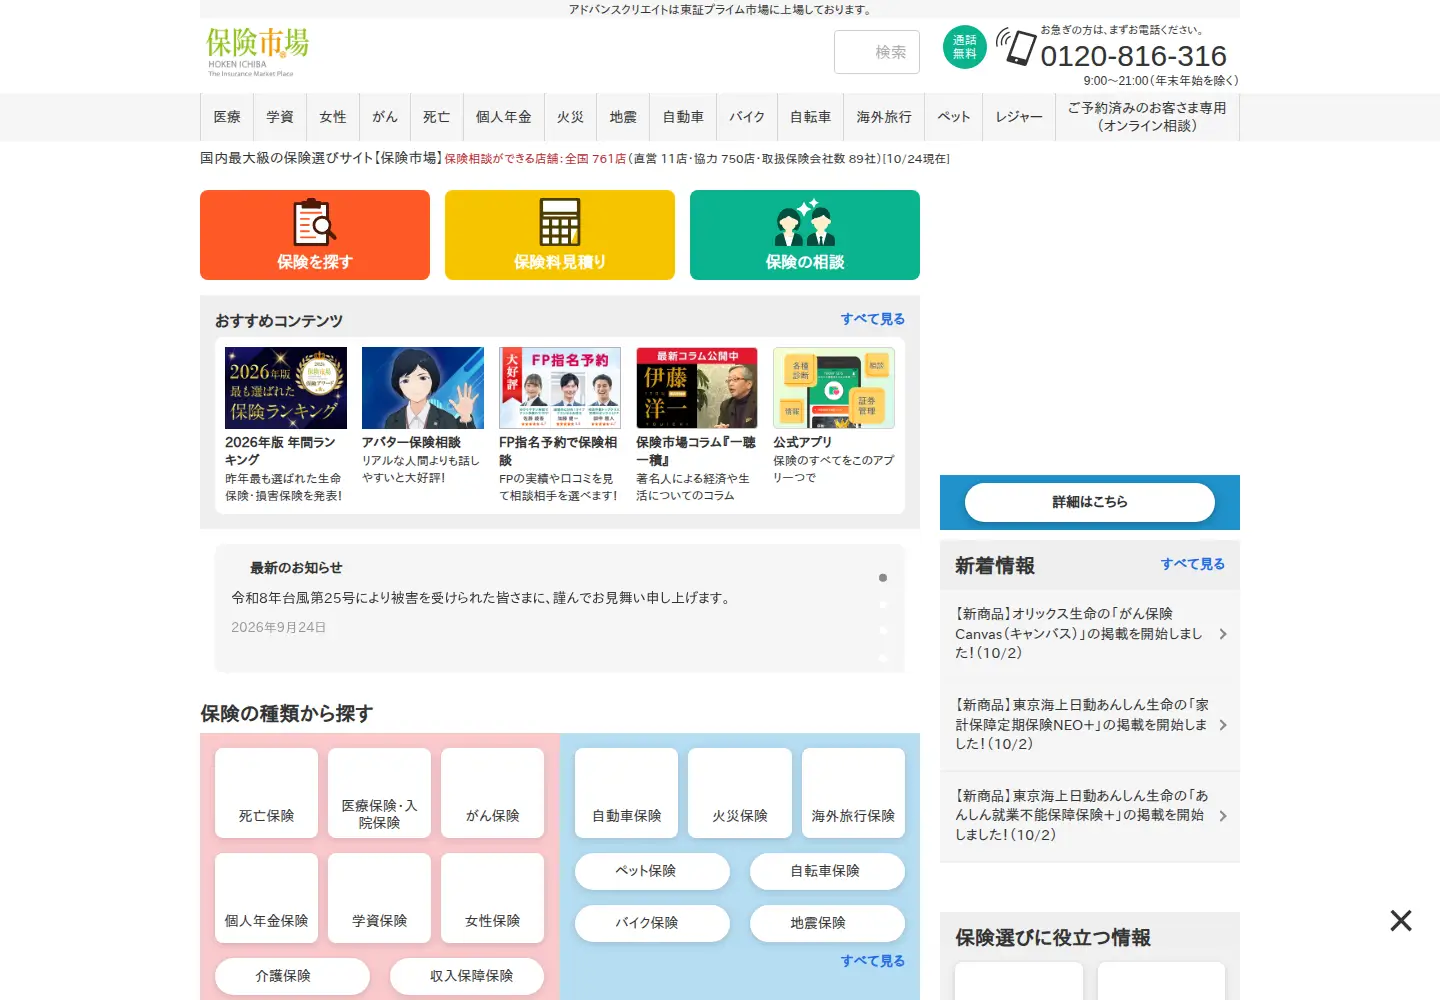Viewport: 1440px width, 1000px height.
Task: Select バイク in navigation bar
Action: pos(746,117)
